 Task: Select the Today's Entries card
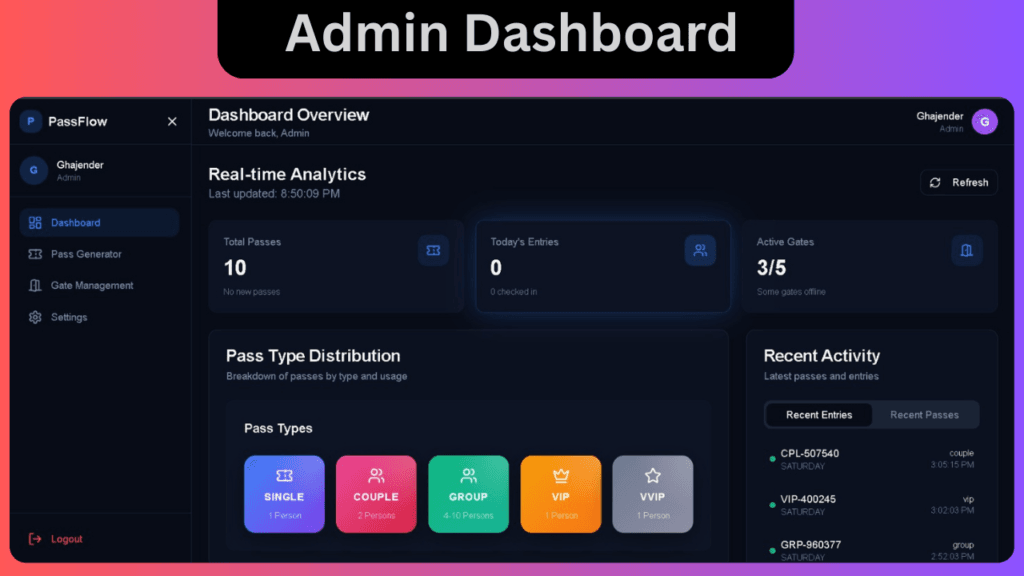pyautogui.click(x=603, y=266)
